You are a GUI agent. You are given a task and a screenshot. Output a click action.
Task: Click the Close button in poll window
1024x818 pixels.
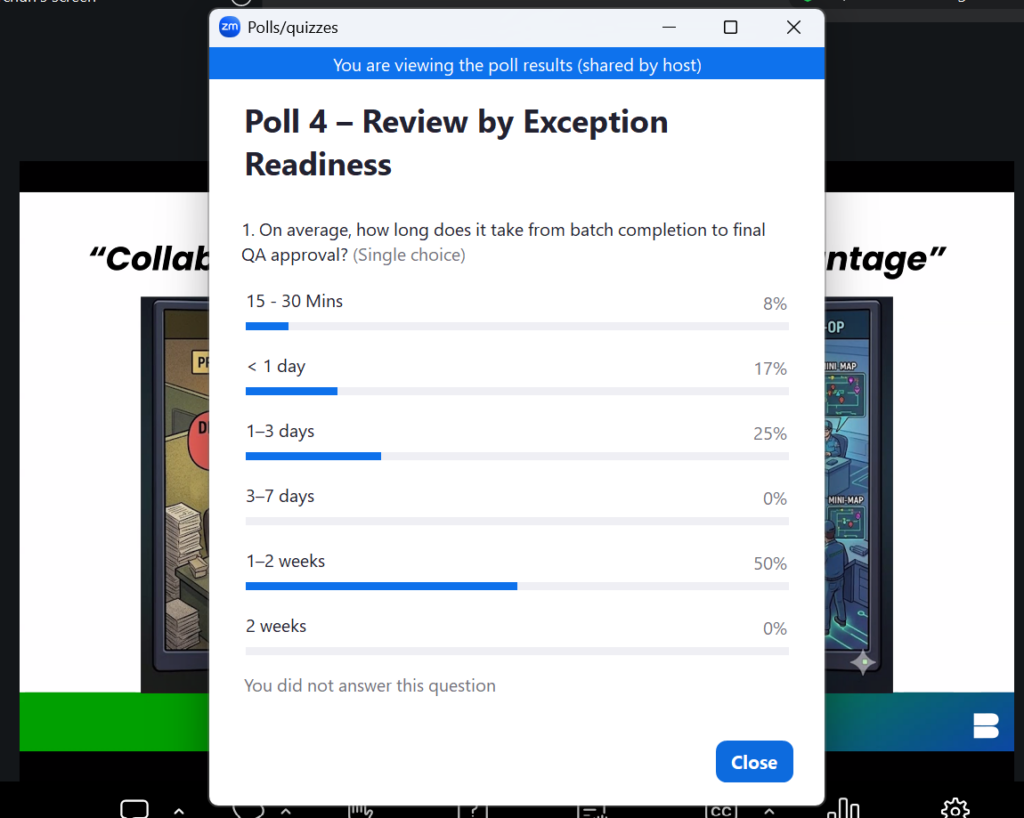[x=754, y=761]
